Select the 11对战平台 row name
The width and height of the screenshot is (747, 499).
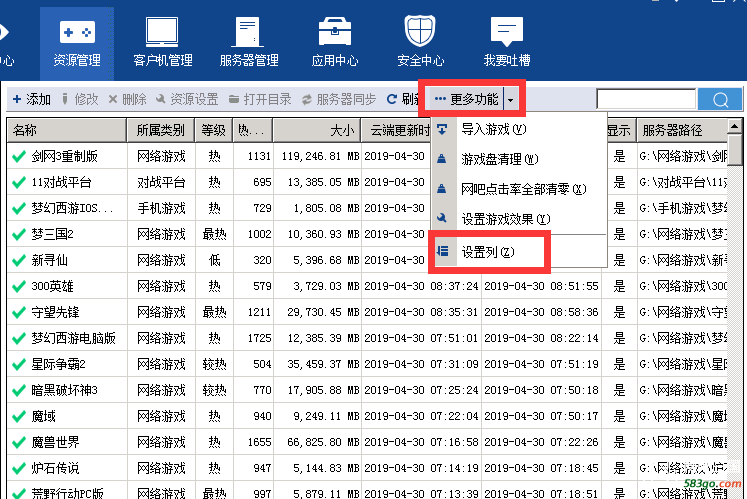point(61,183)
